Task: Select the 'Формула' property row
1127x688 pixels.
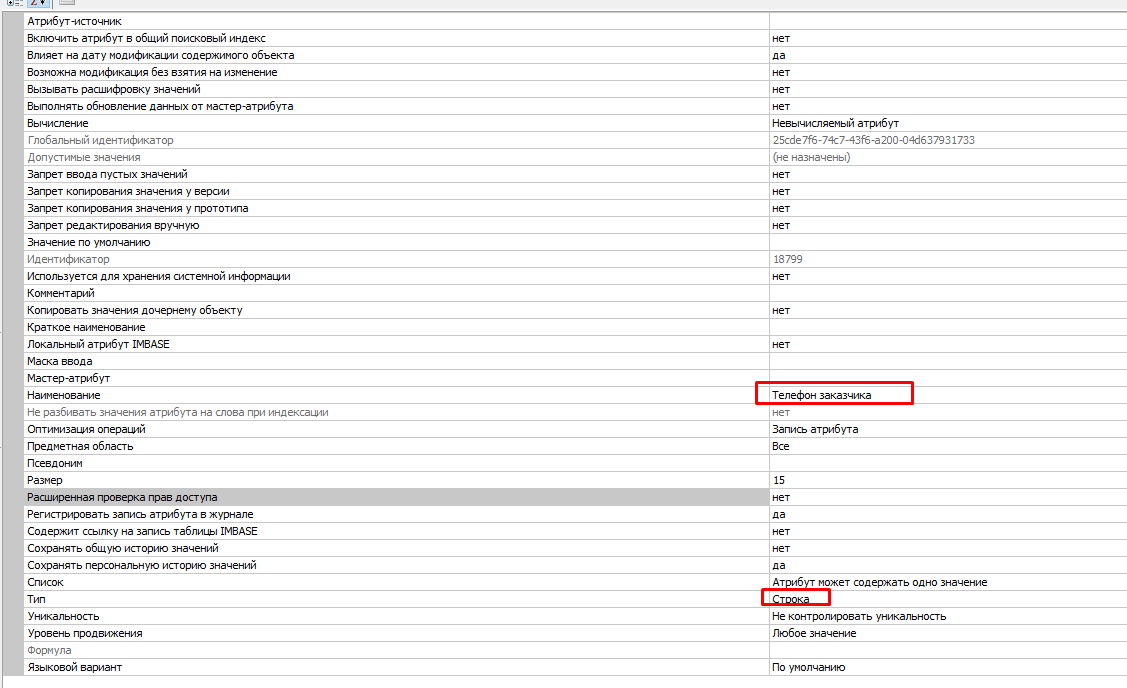Action: click(575, 651)
